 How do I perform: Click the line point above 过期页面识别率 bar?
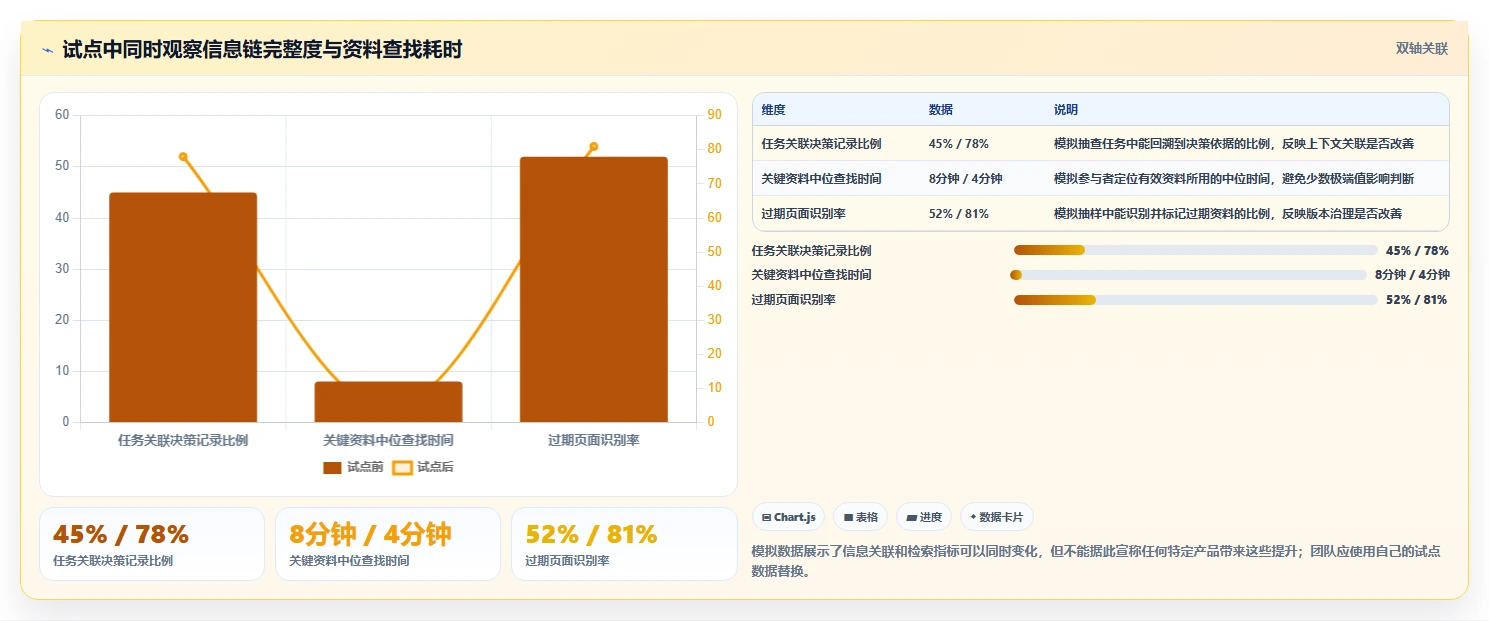pos(593,146)
